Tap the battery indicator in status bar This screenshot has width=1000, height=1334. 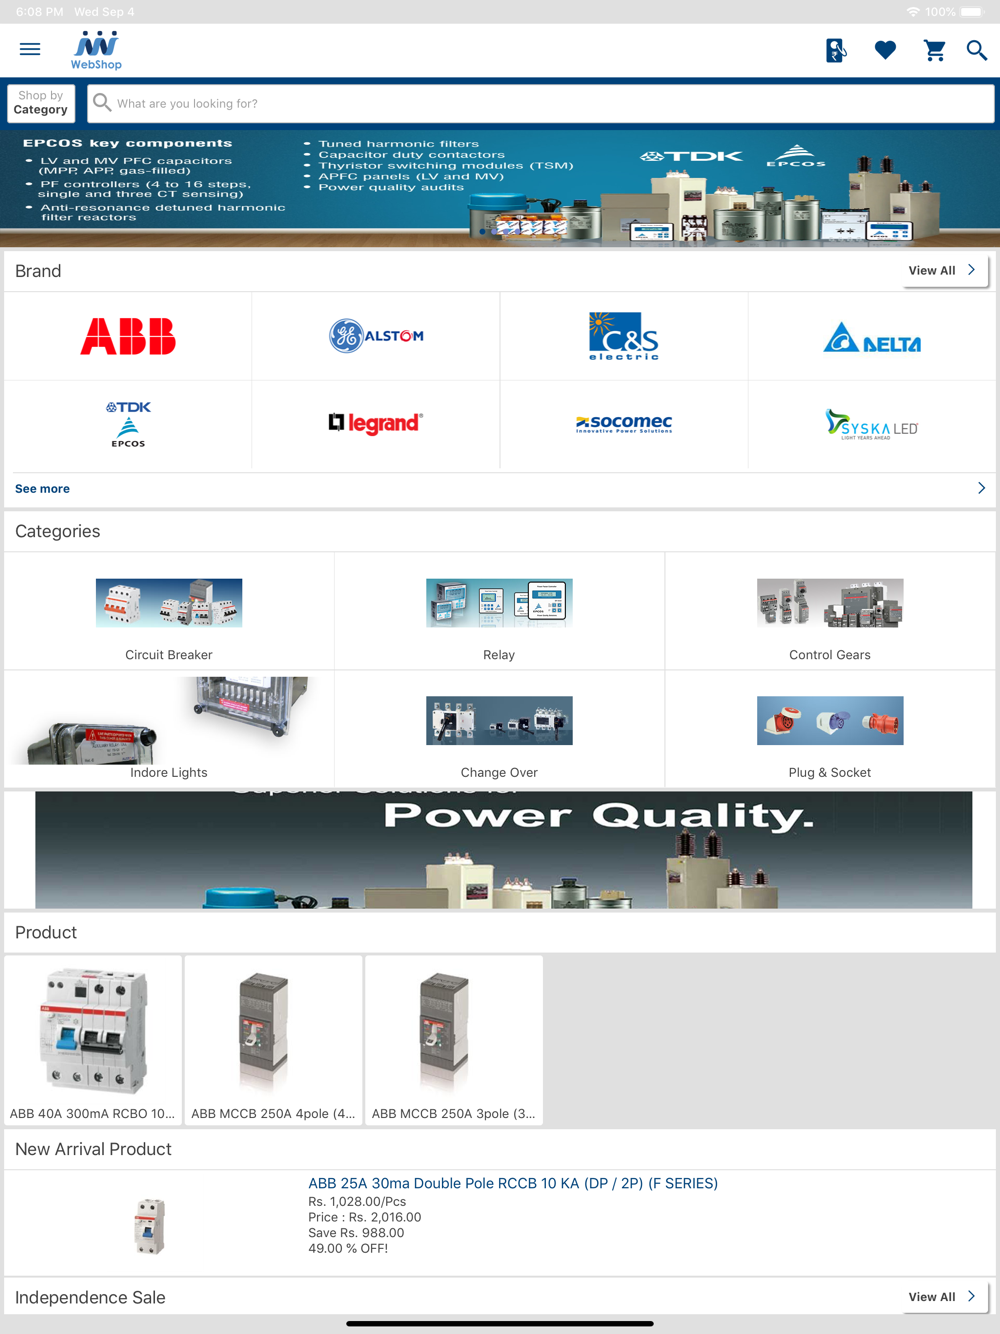972,12
